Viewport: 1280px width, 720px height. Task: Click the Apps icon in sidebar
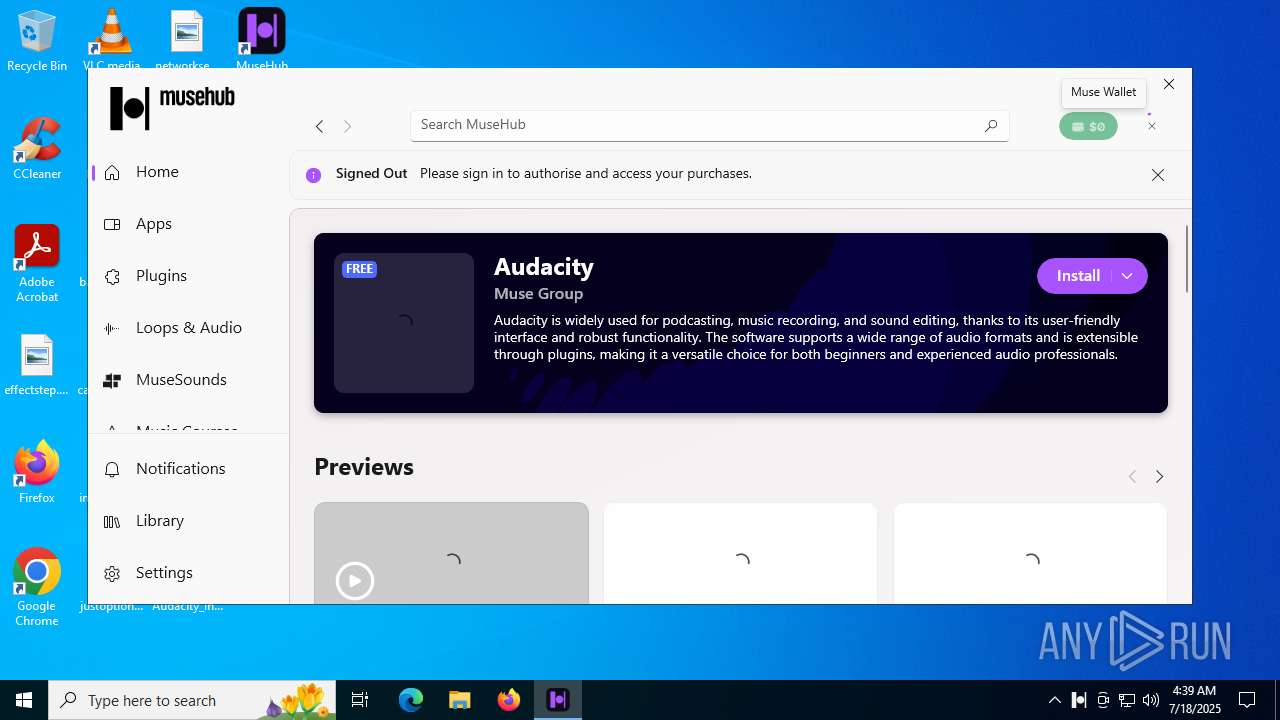pyautogui.click(x=112, y=224)
